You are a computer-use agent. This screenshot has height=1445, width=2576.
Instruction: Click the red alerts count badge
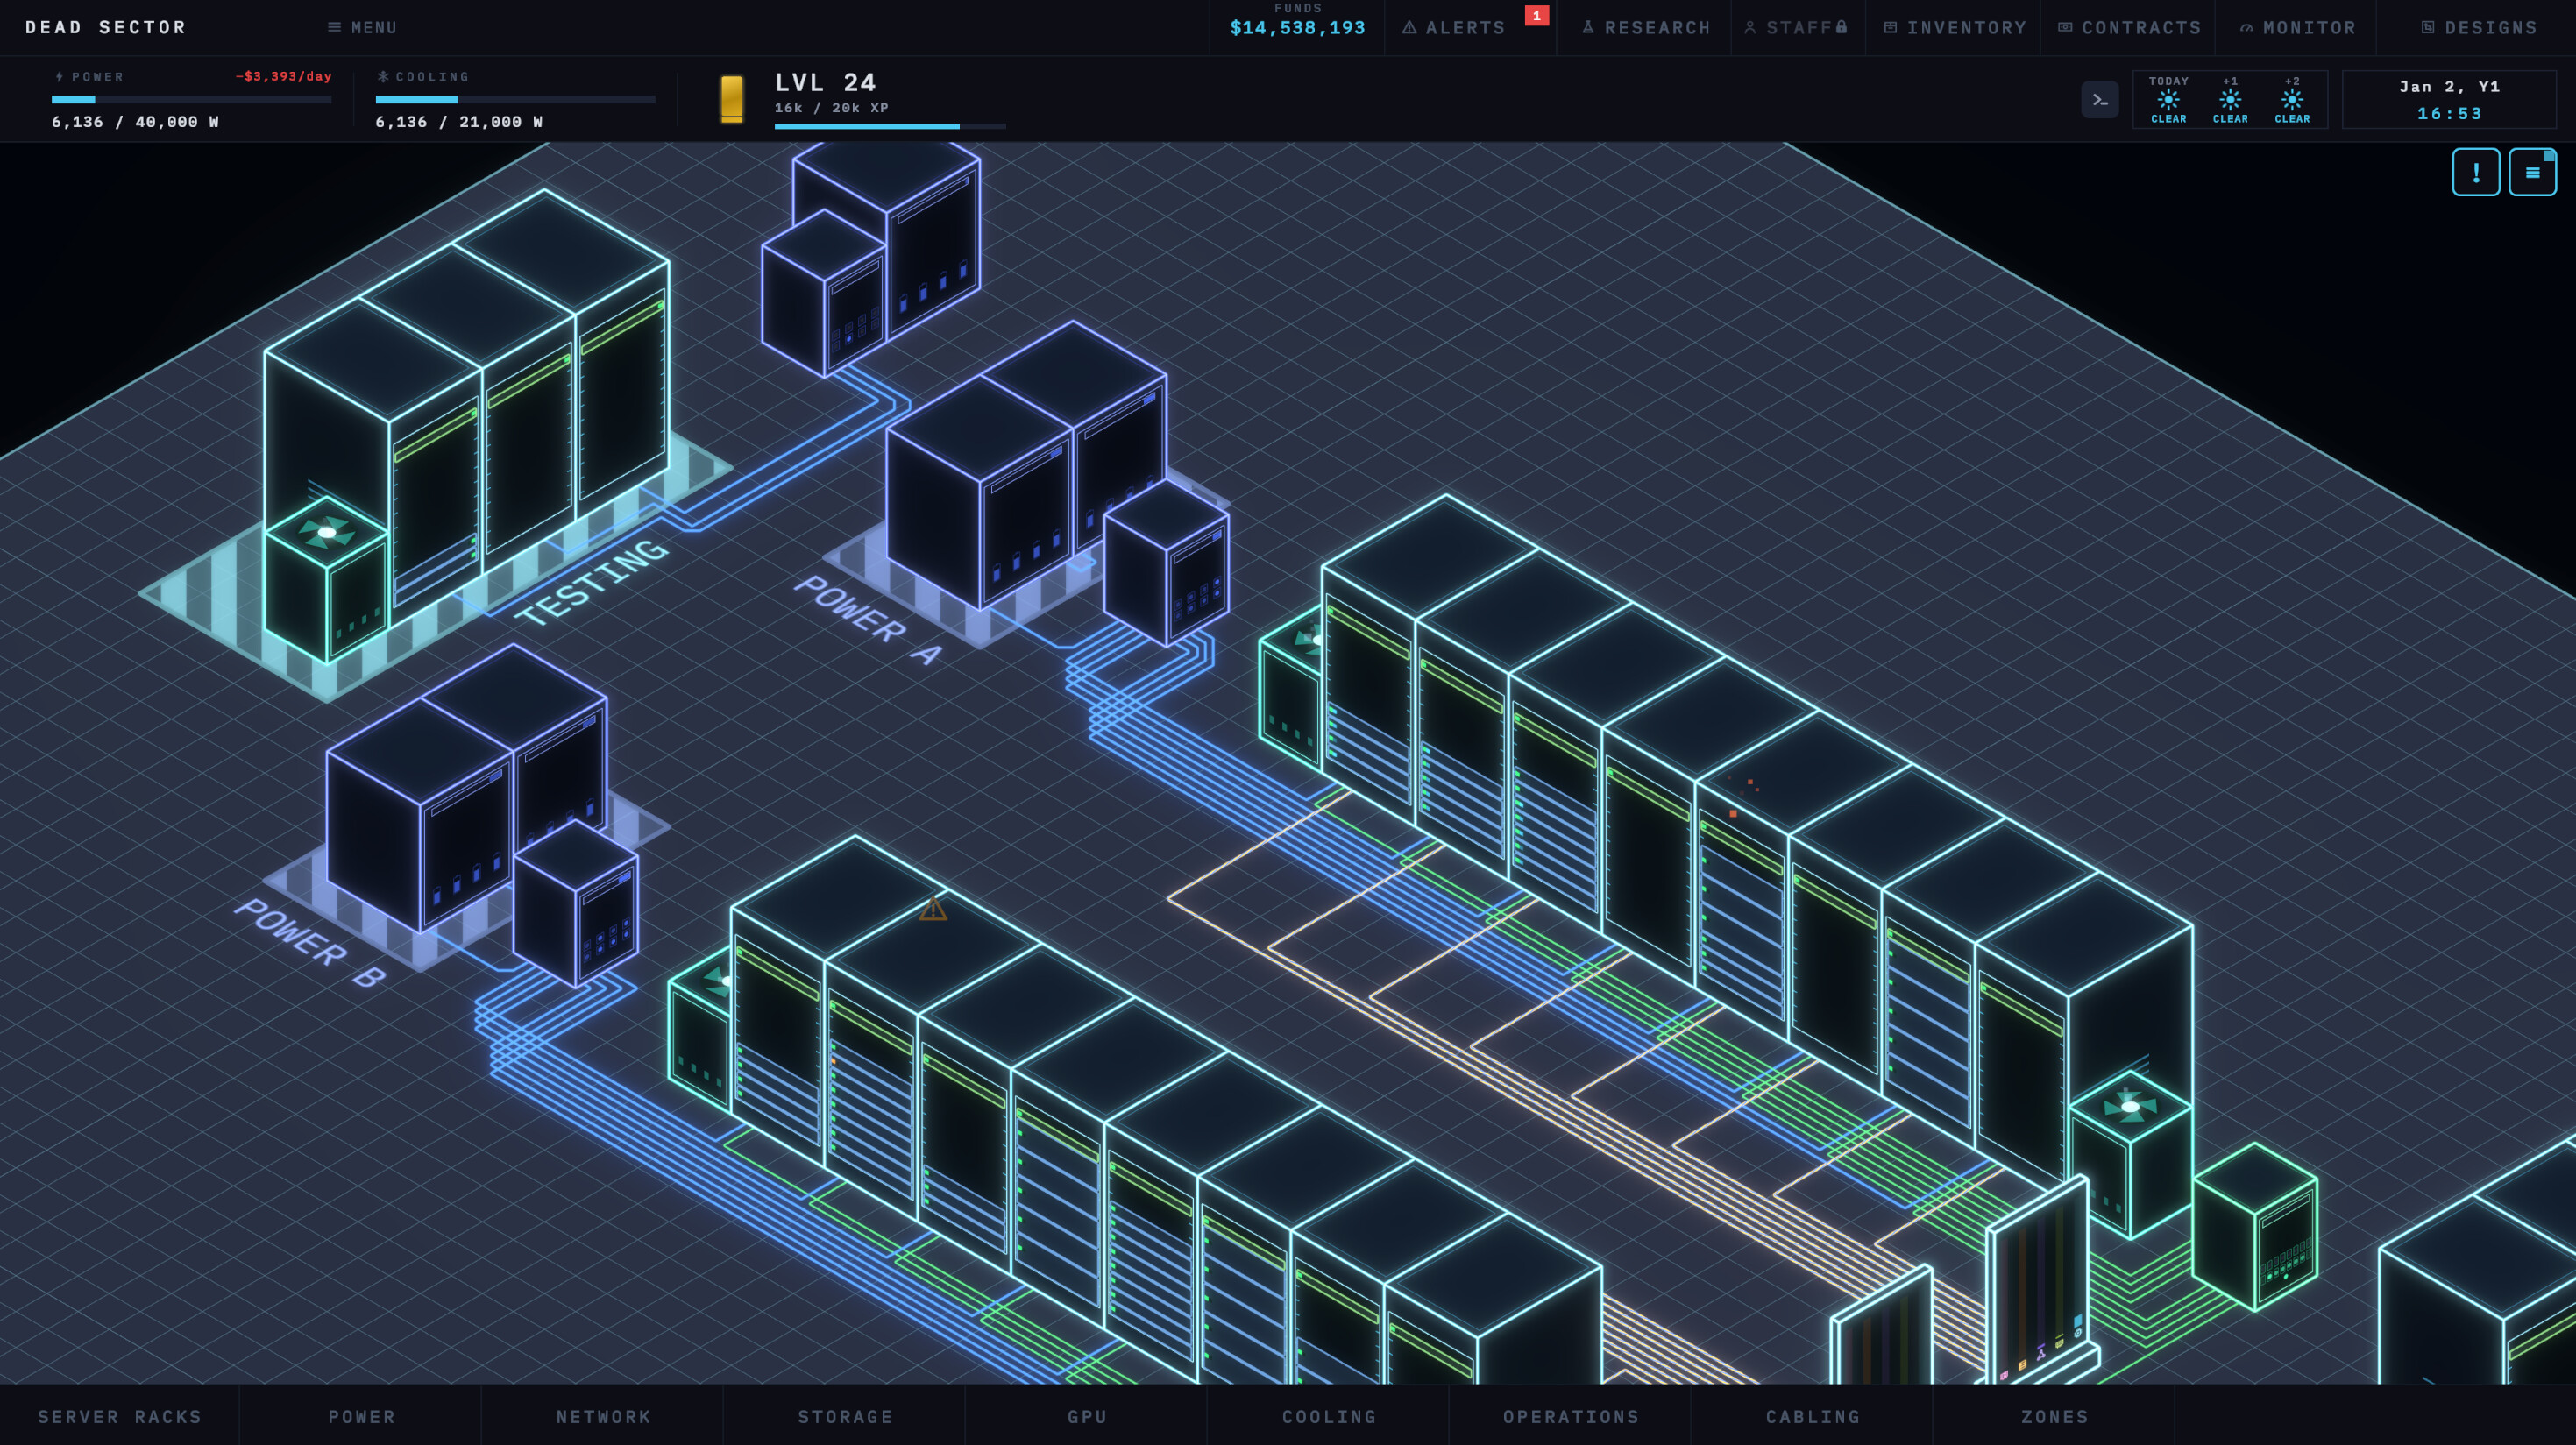pos(1536,15)
